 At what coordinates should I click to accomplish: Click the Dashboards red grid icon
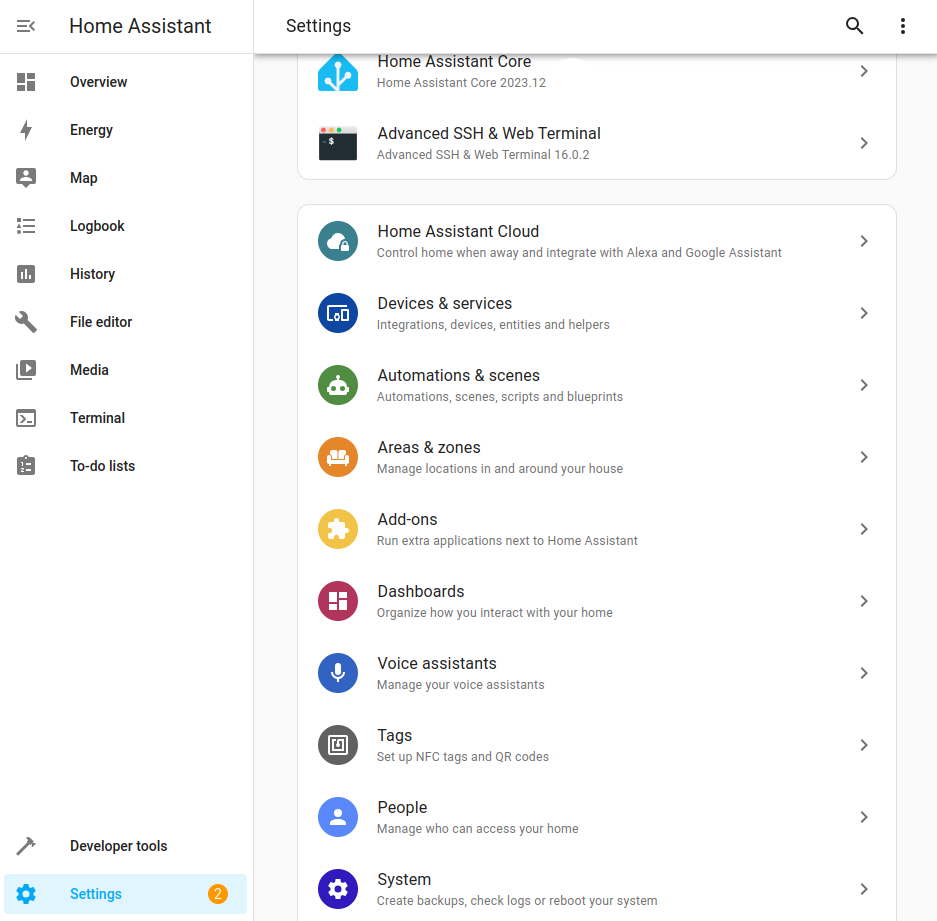click(338, 601)
